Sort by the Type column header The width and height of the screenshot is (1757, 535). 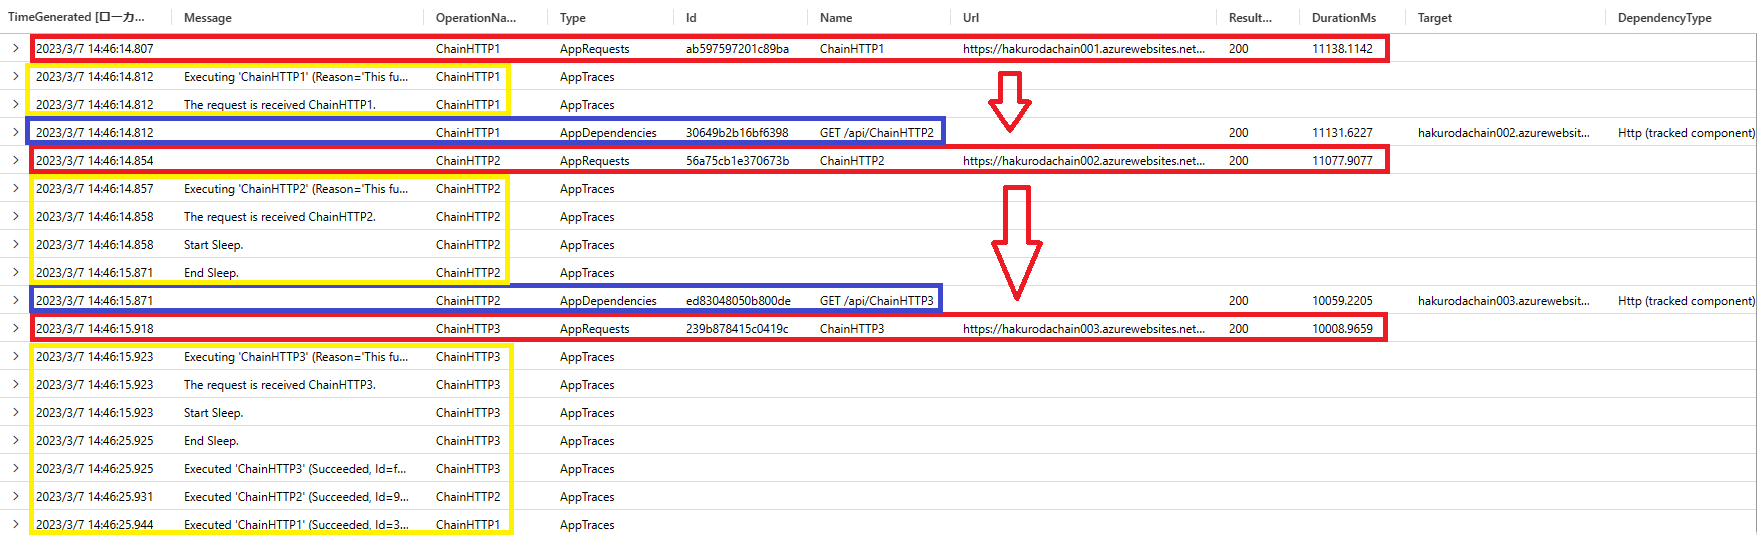click(573, 18)
